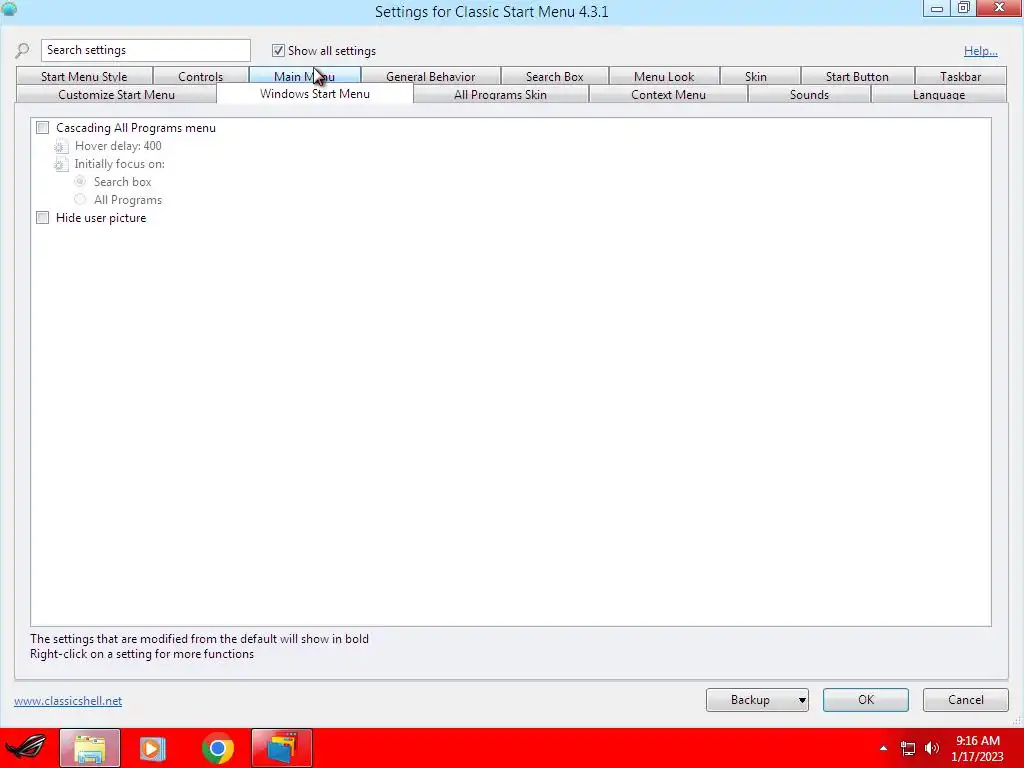The image size is (1024, 768).
Task: Open the taskbar clock showing 9:16 AM
Action: (x=978, y=748)
